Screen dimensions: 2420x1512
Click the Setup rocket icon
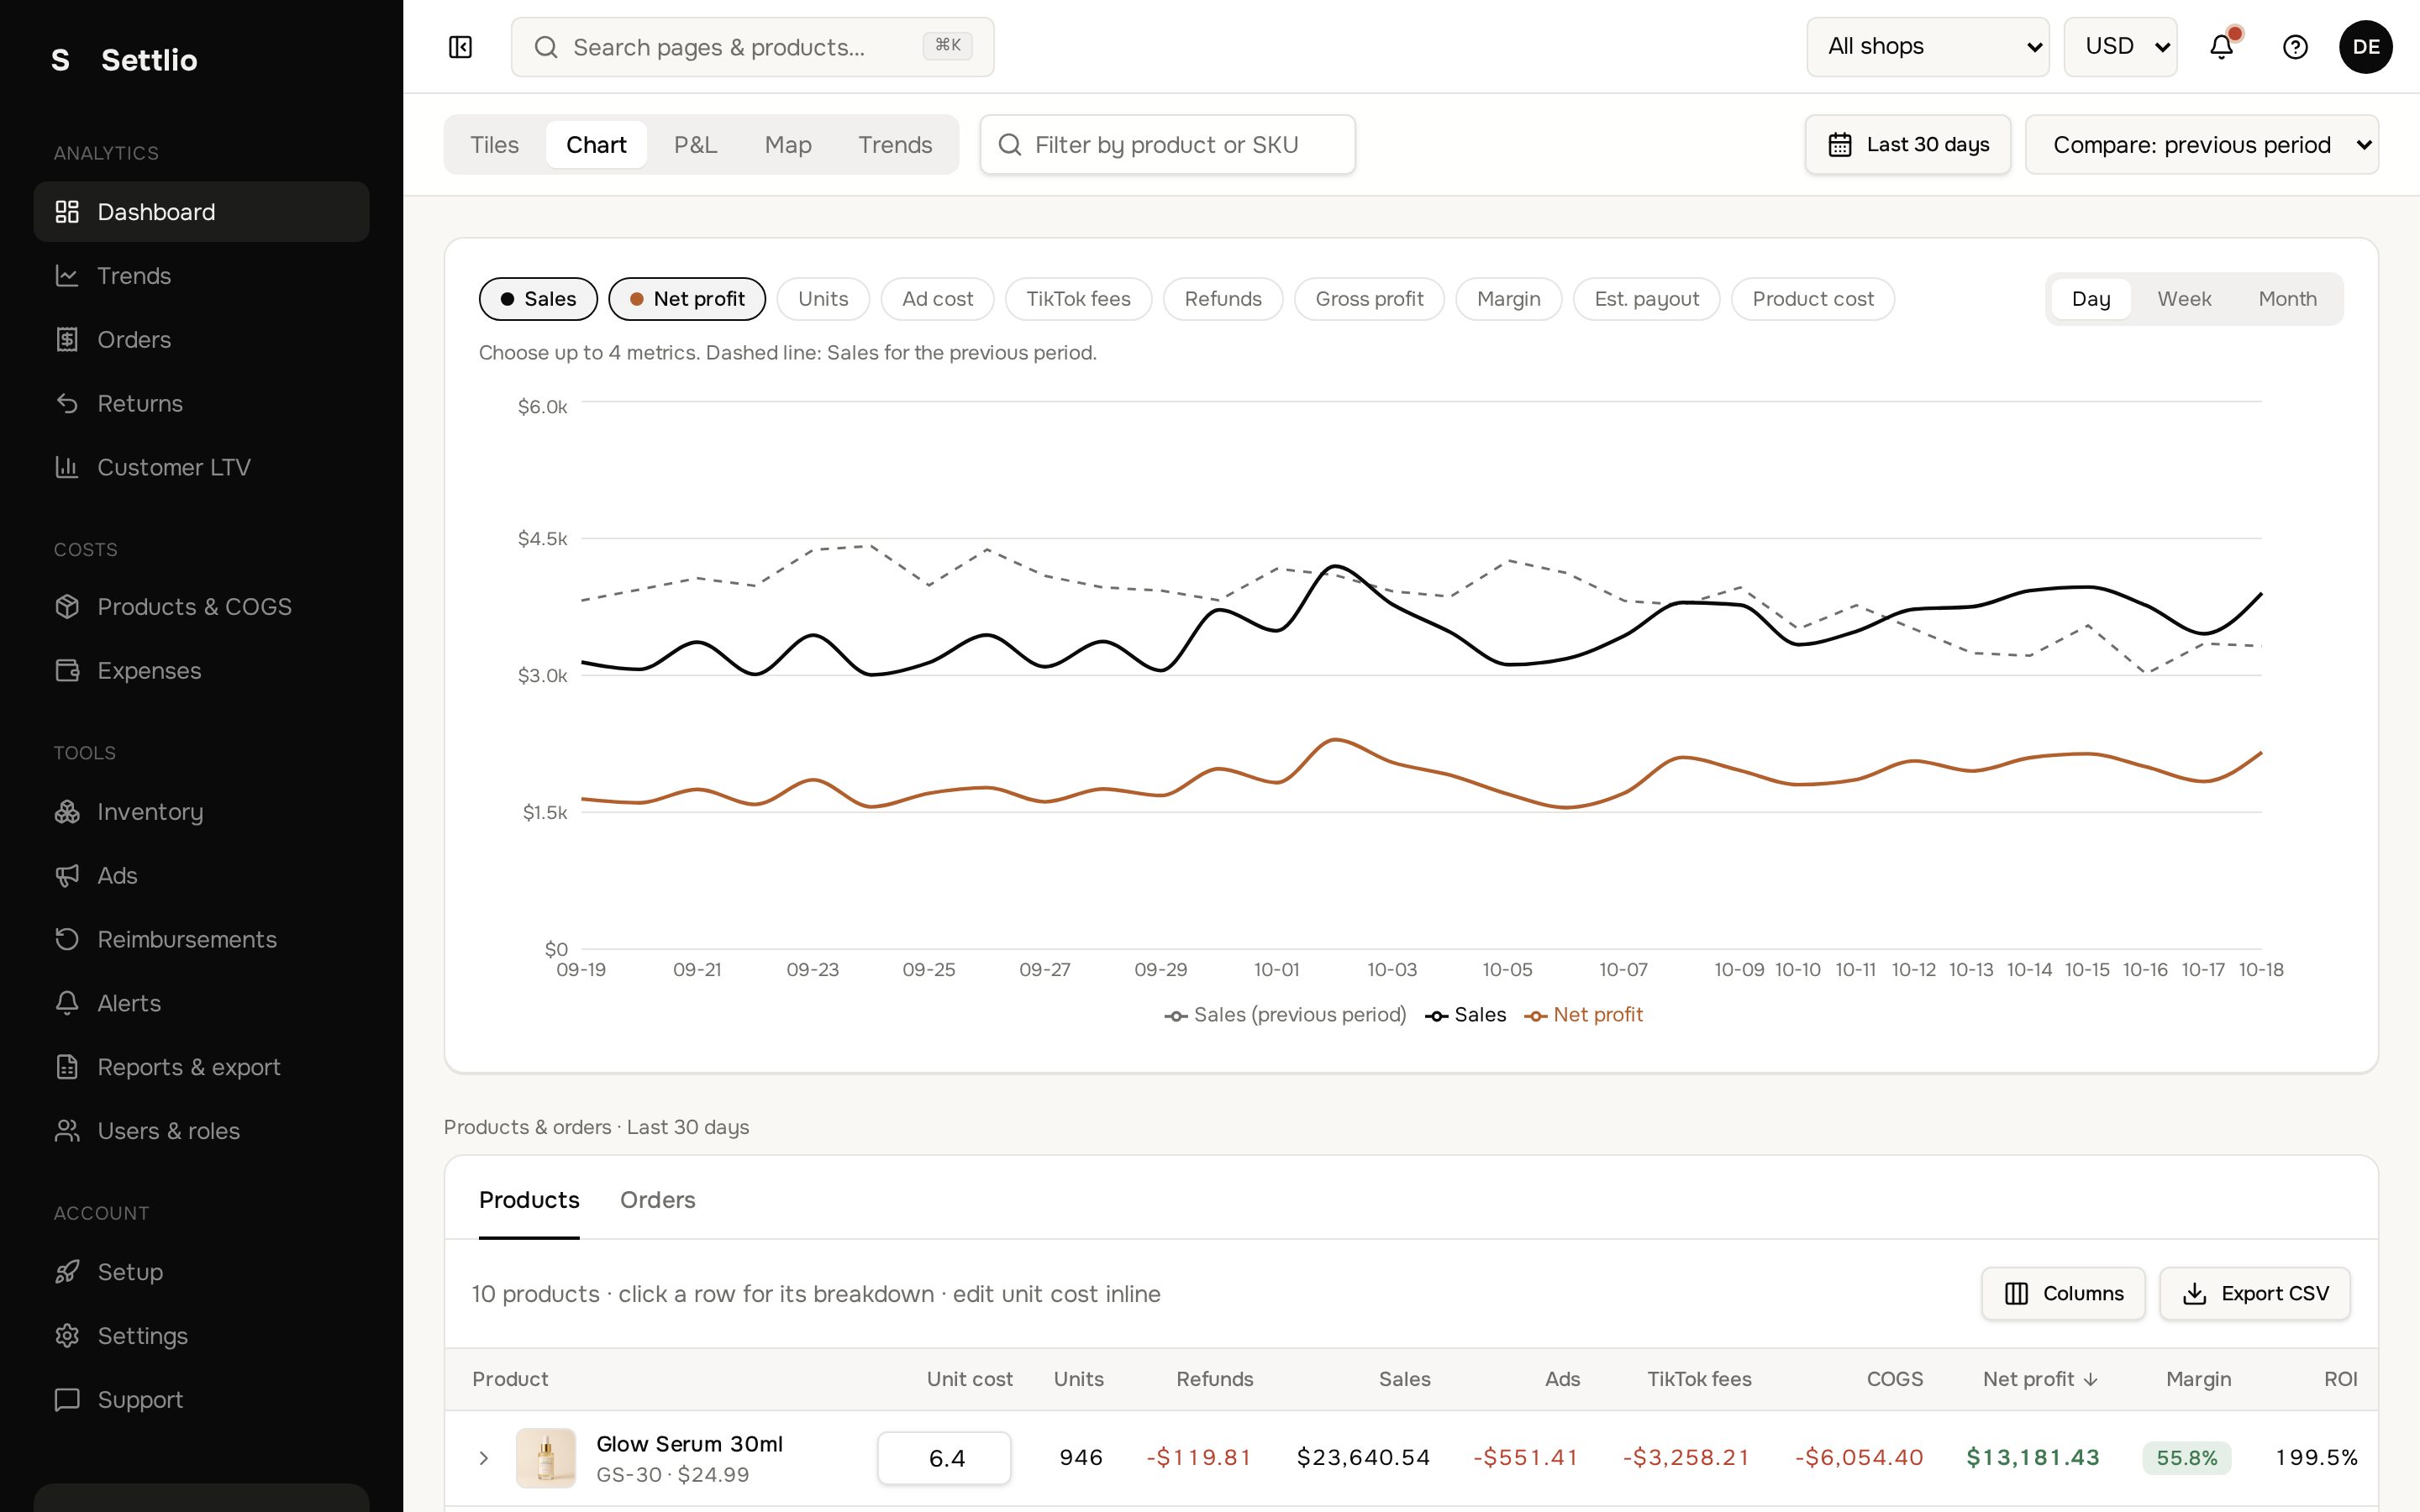67,1272
